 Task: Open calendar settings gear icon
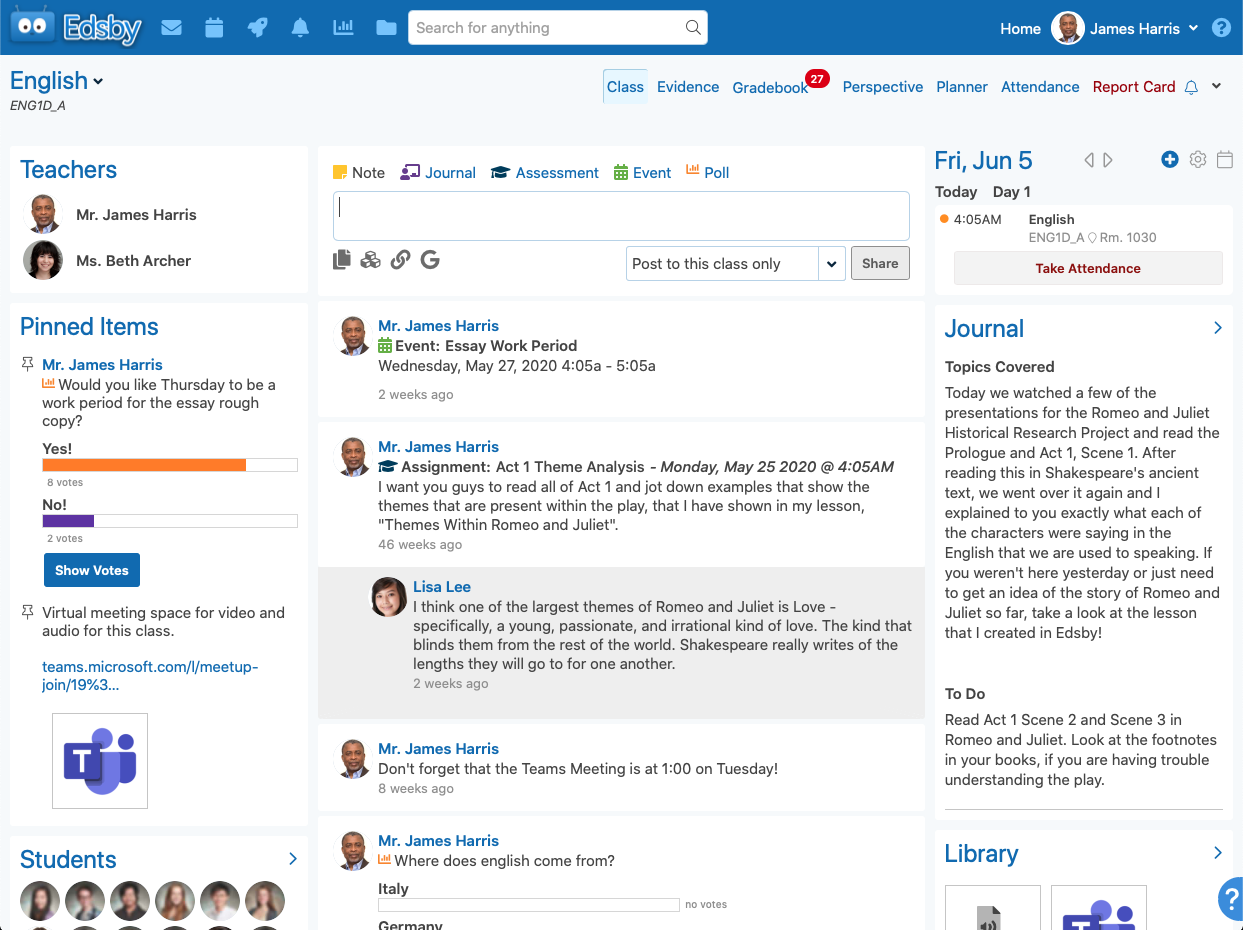tap(1198, 160)
